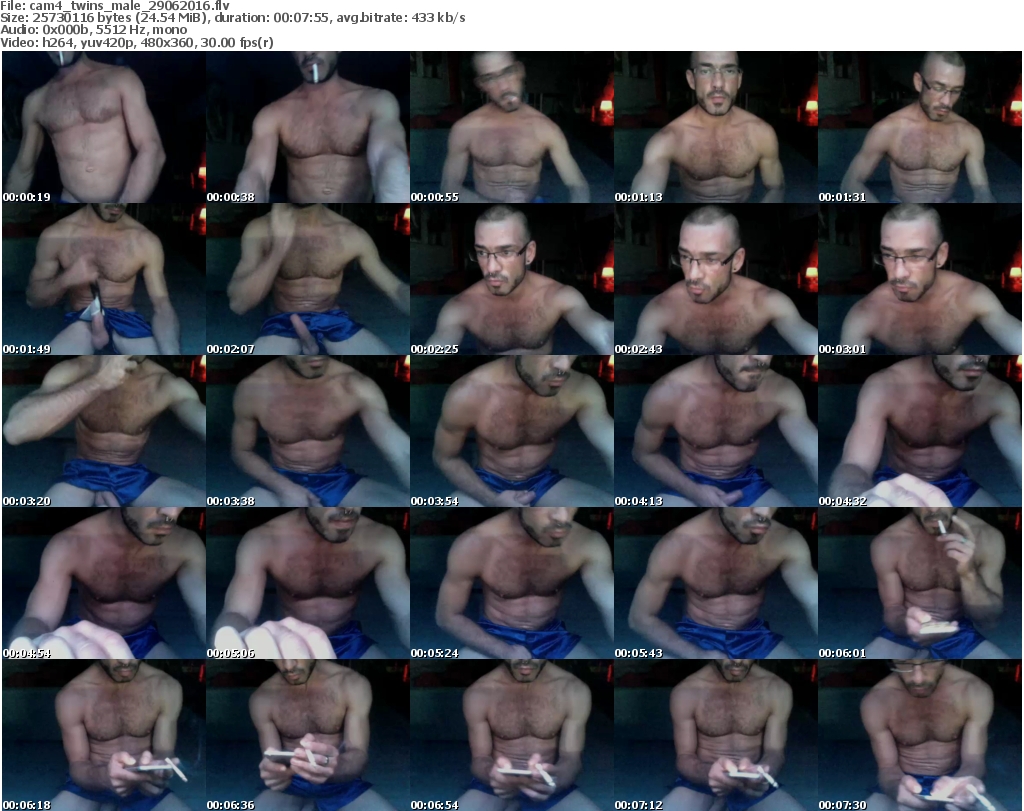Open the frame with timestamp 00:05:06
This screenshot has width=1024, height=811.
pyautogui.click(x=308, y=584)
